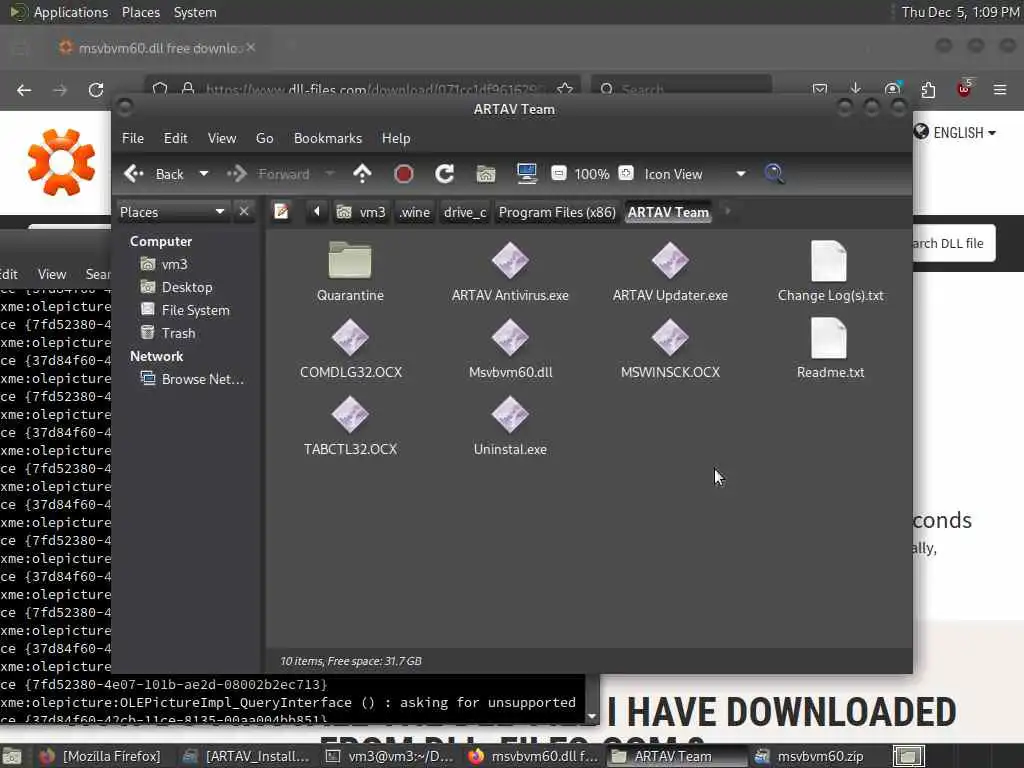Show earlier path segments with left arrow
The height and width of the screenshot is (768, 1024).
317,212
